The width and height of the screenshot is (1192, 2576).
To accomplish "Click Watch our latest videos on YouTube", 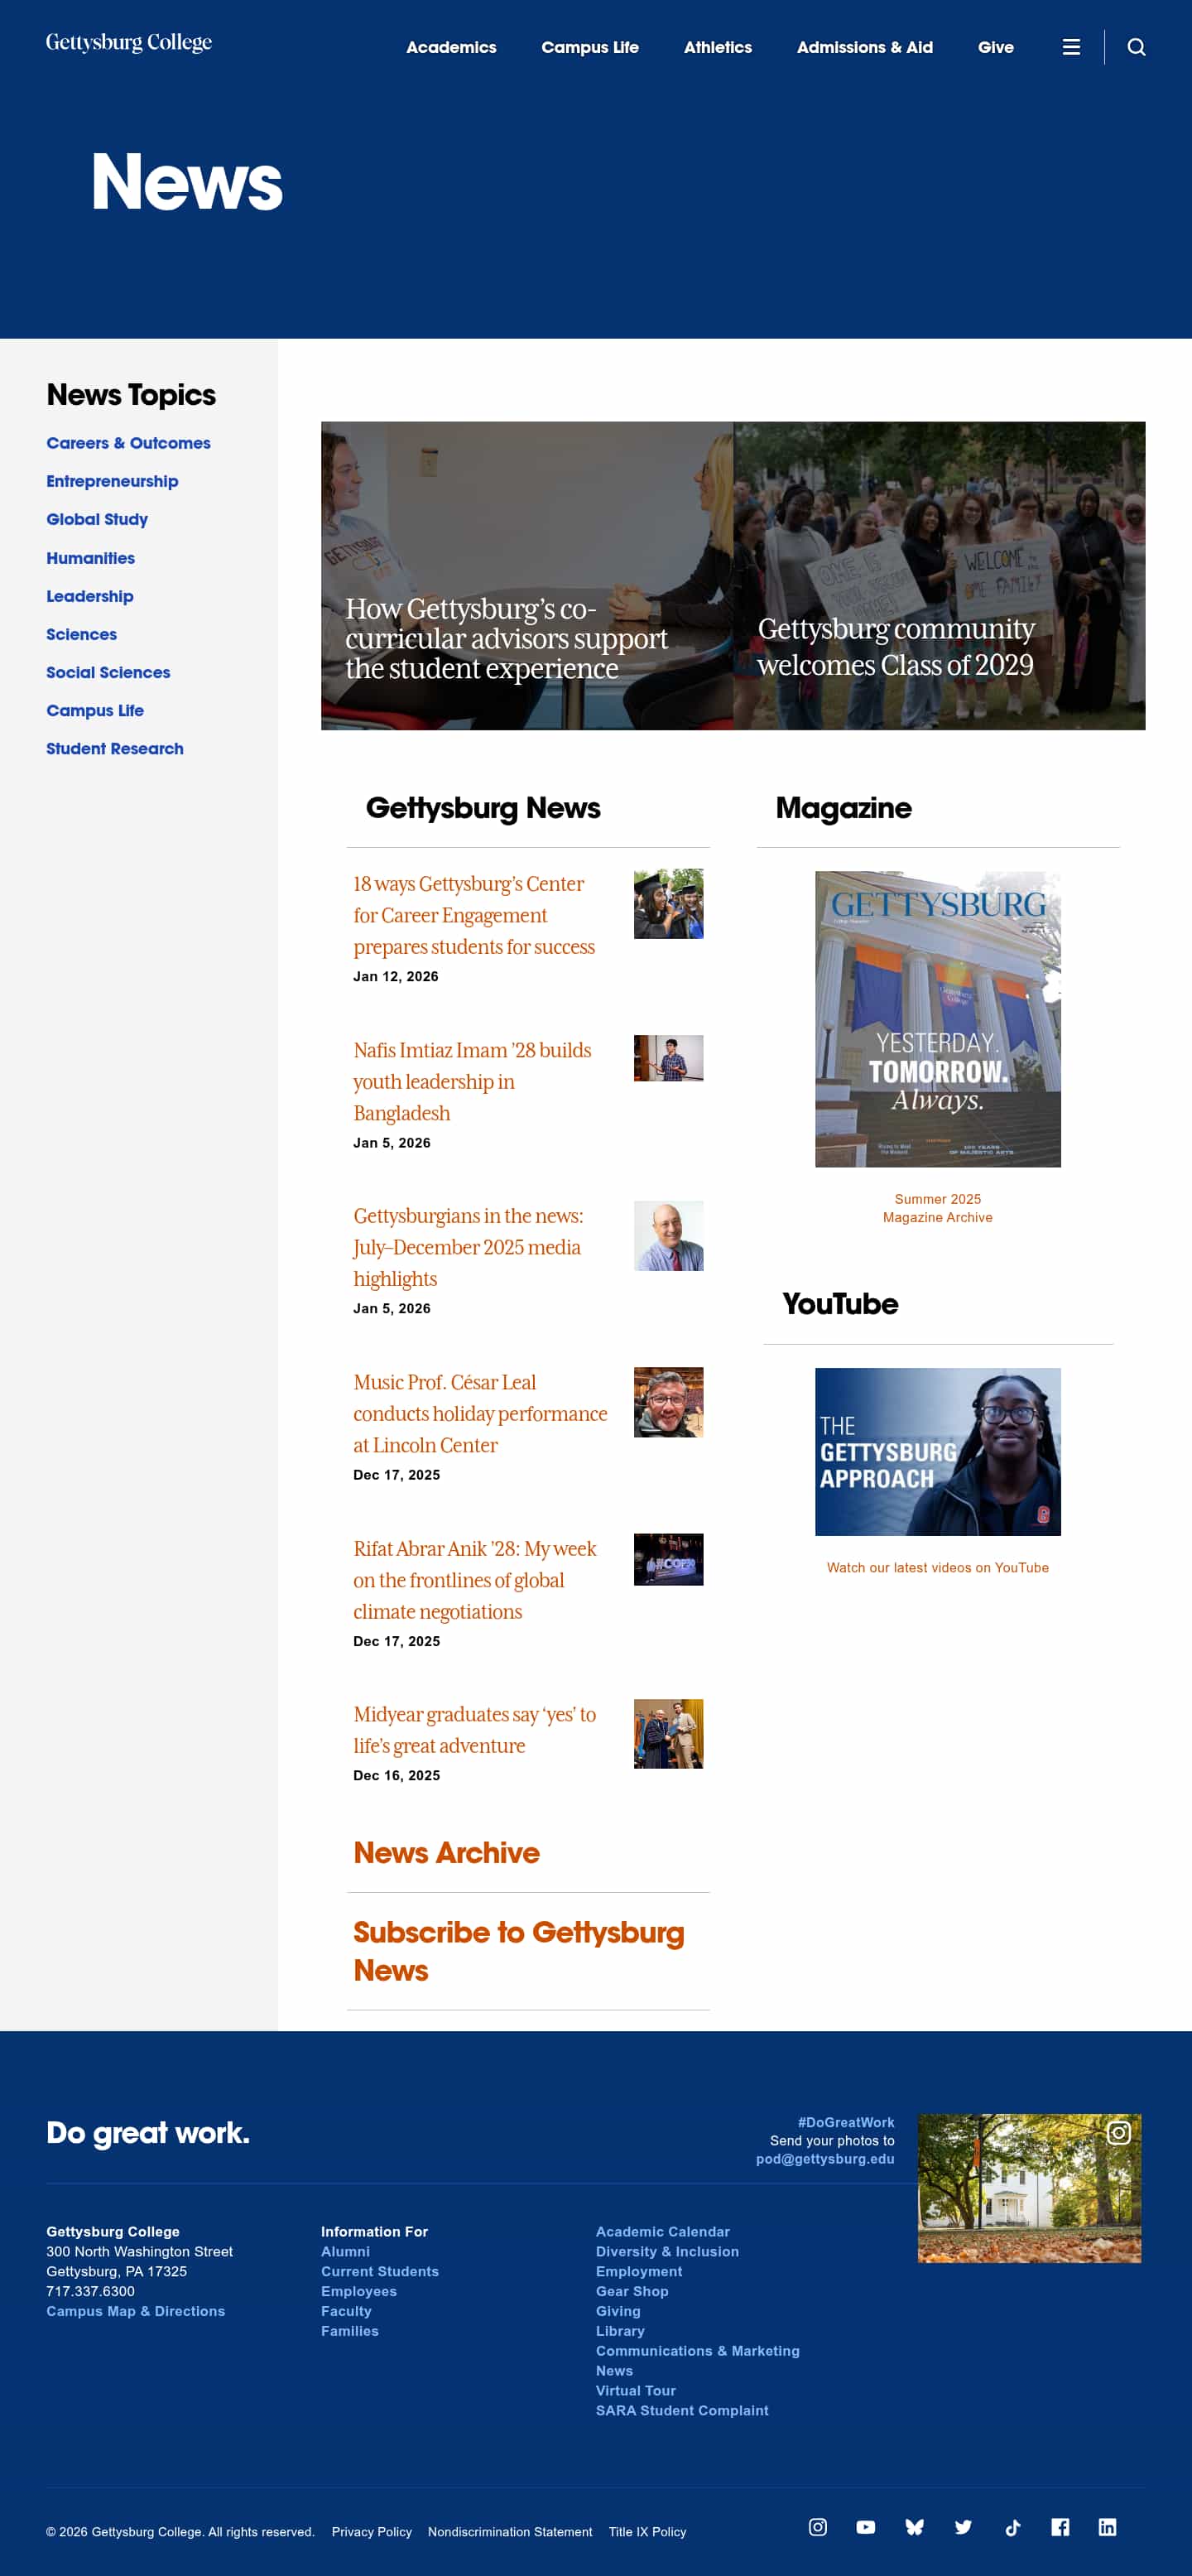I will click(937, 1567).
